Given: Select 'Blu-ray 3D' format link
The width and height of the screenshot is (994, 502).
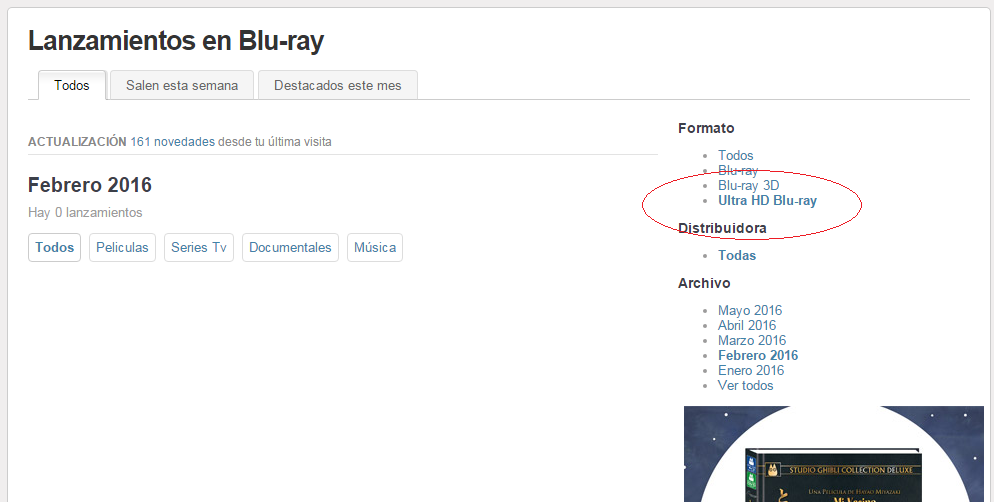Looking at the screenshot, I should coord(748,185).
